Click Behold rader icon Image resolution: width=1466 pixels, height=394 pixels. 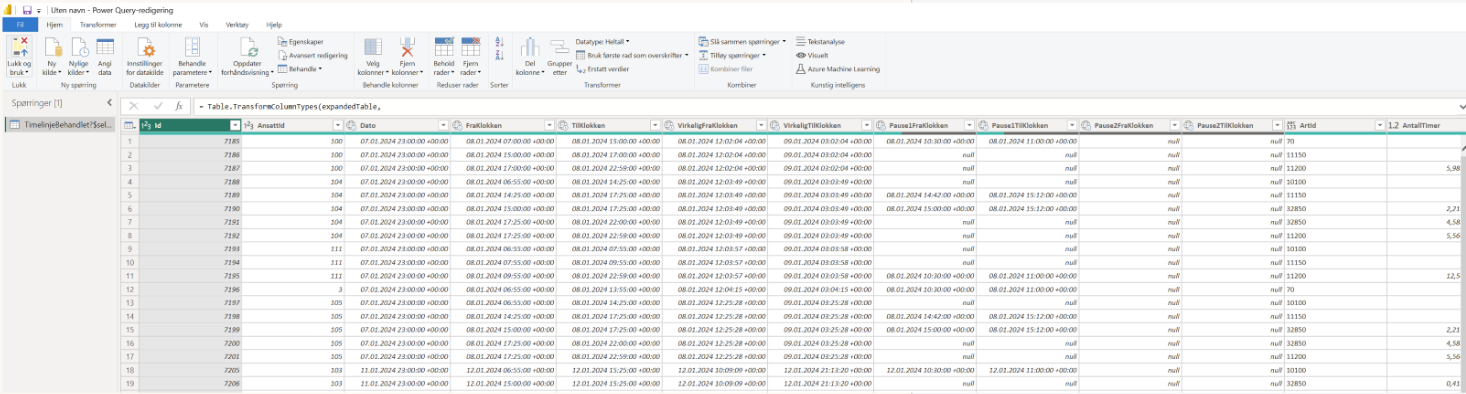click(443, 46)
